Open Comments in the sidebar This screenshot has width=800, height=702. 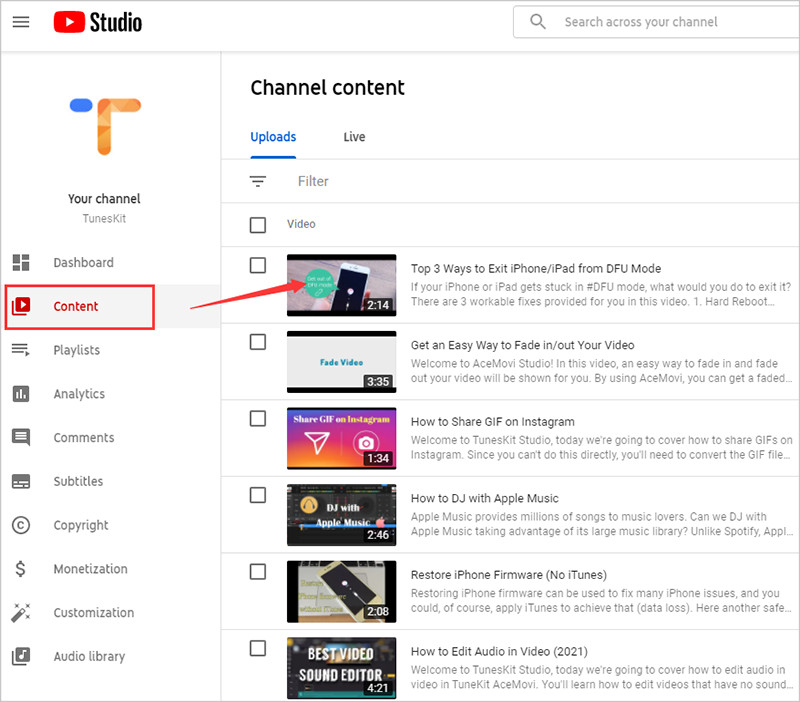pos(84,438)
